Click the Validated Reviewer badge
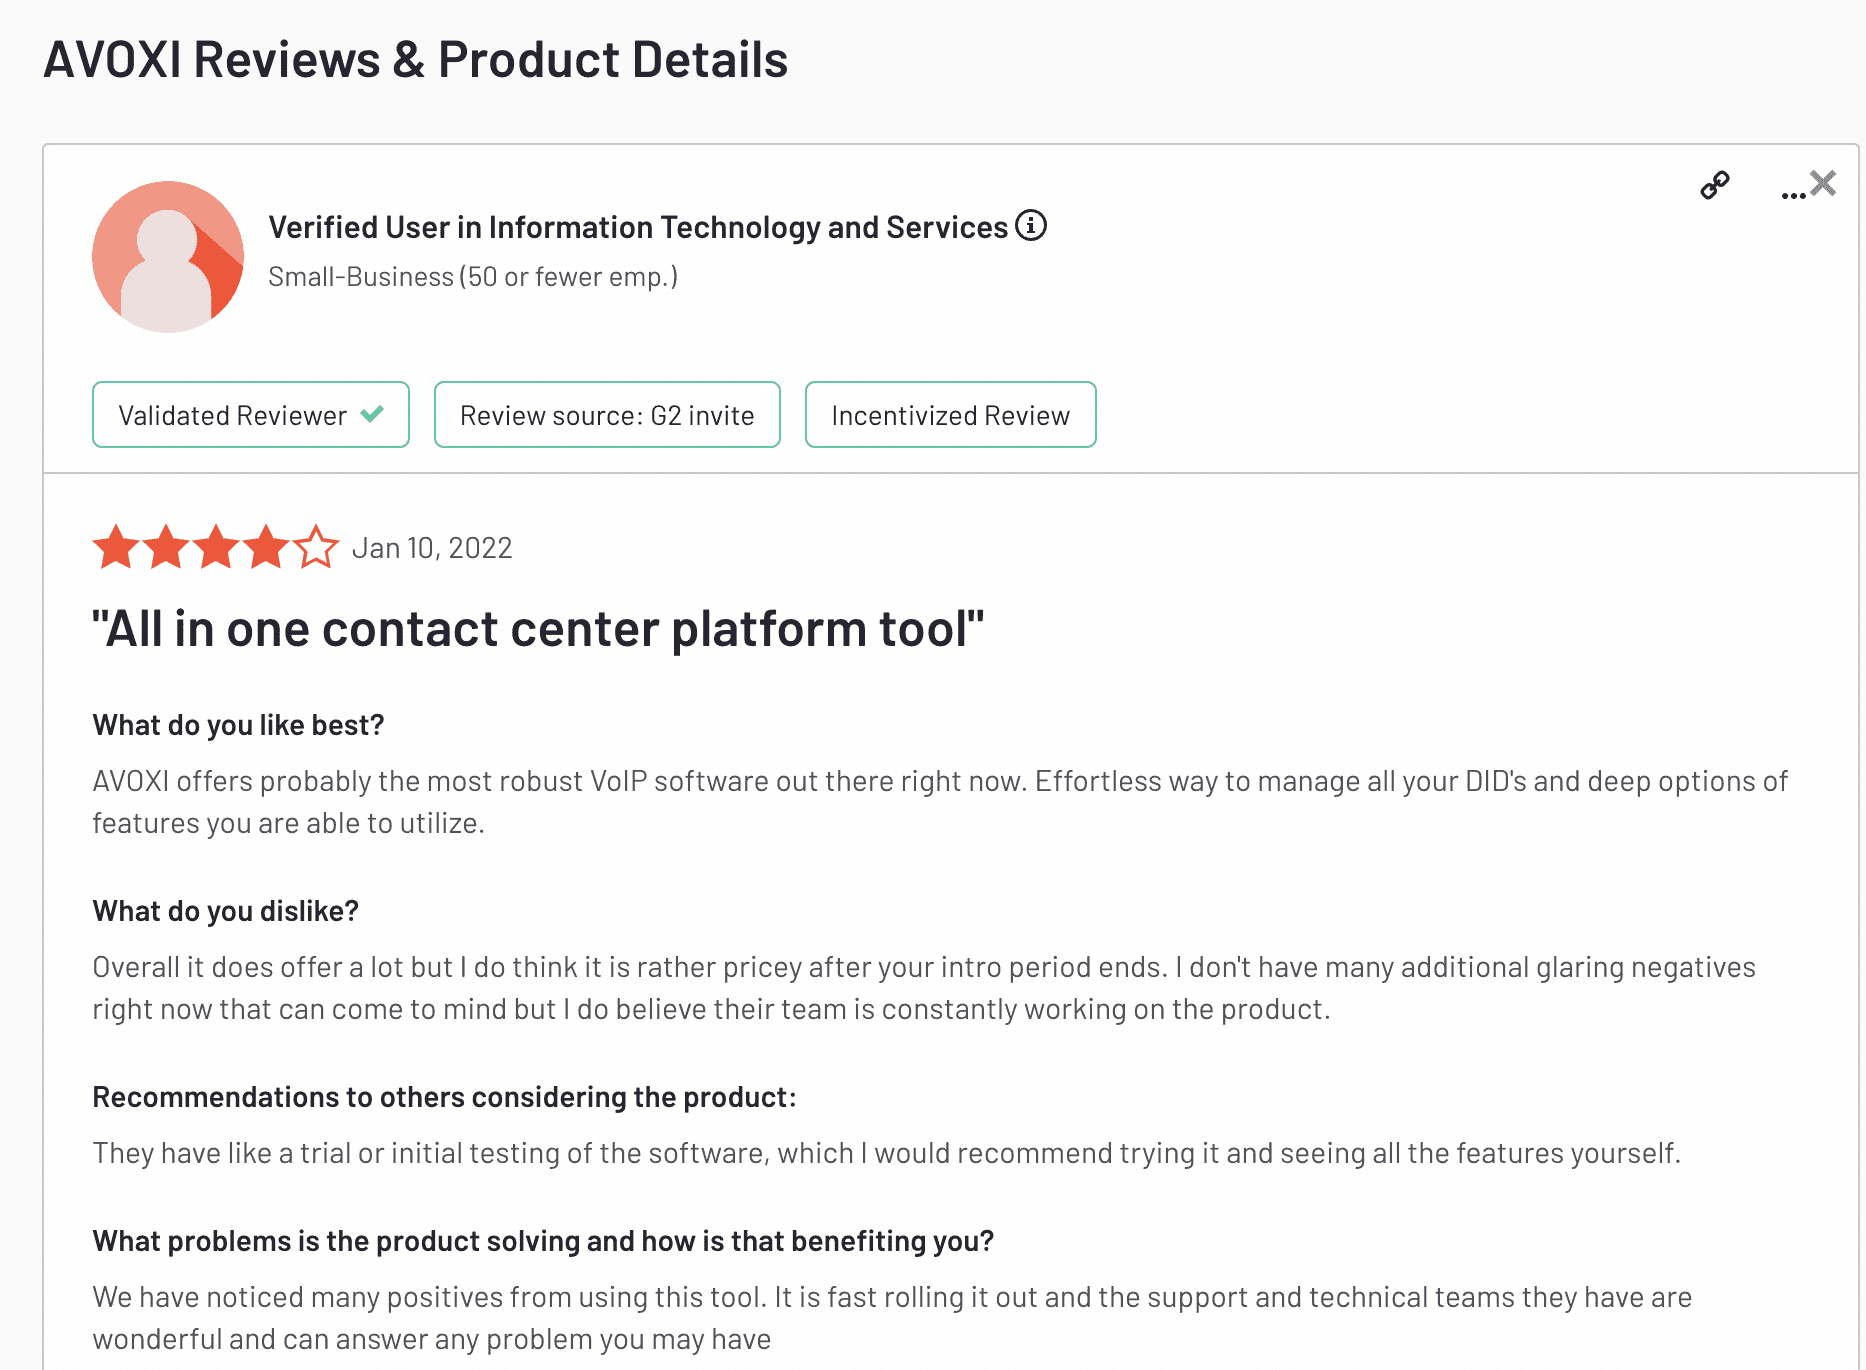 [x=251, y=415]
